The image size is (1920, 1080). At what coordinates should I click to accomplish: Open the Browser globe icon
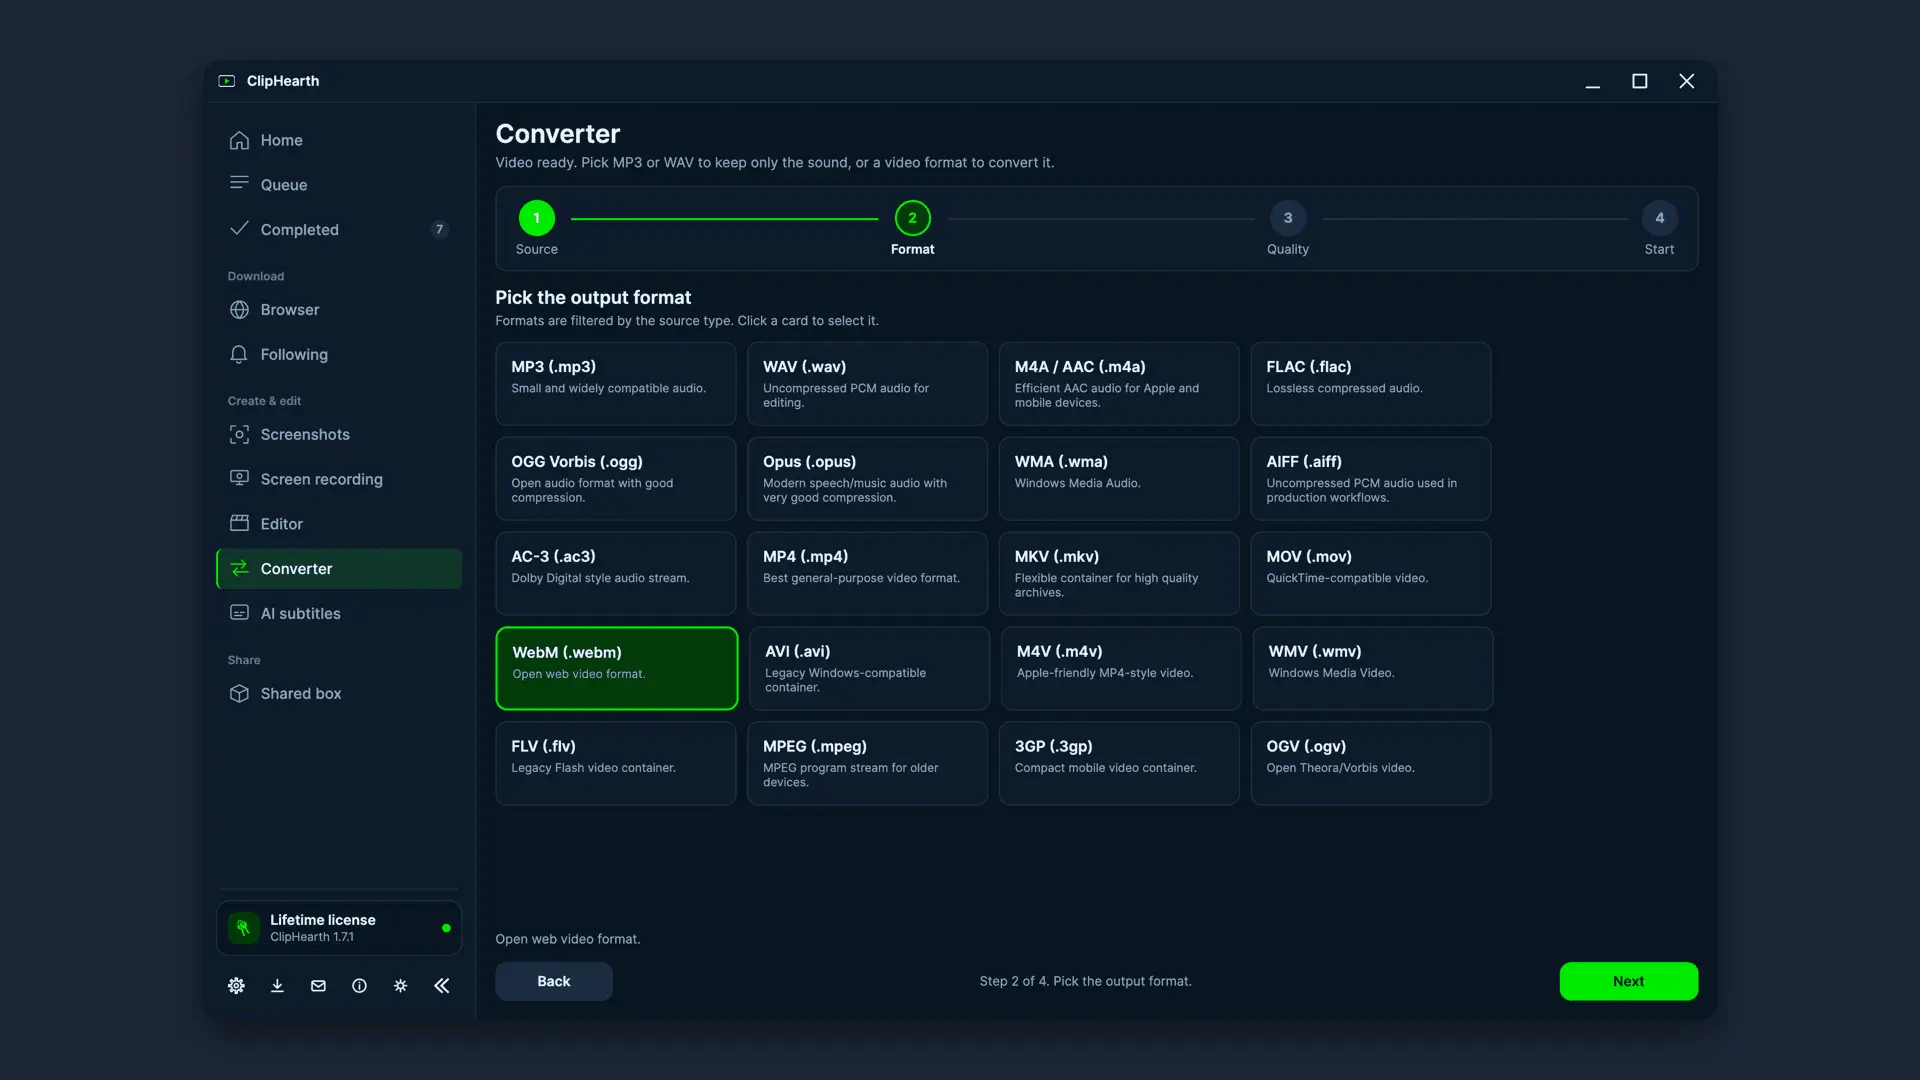click(x=239, y=310)
